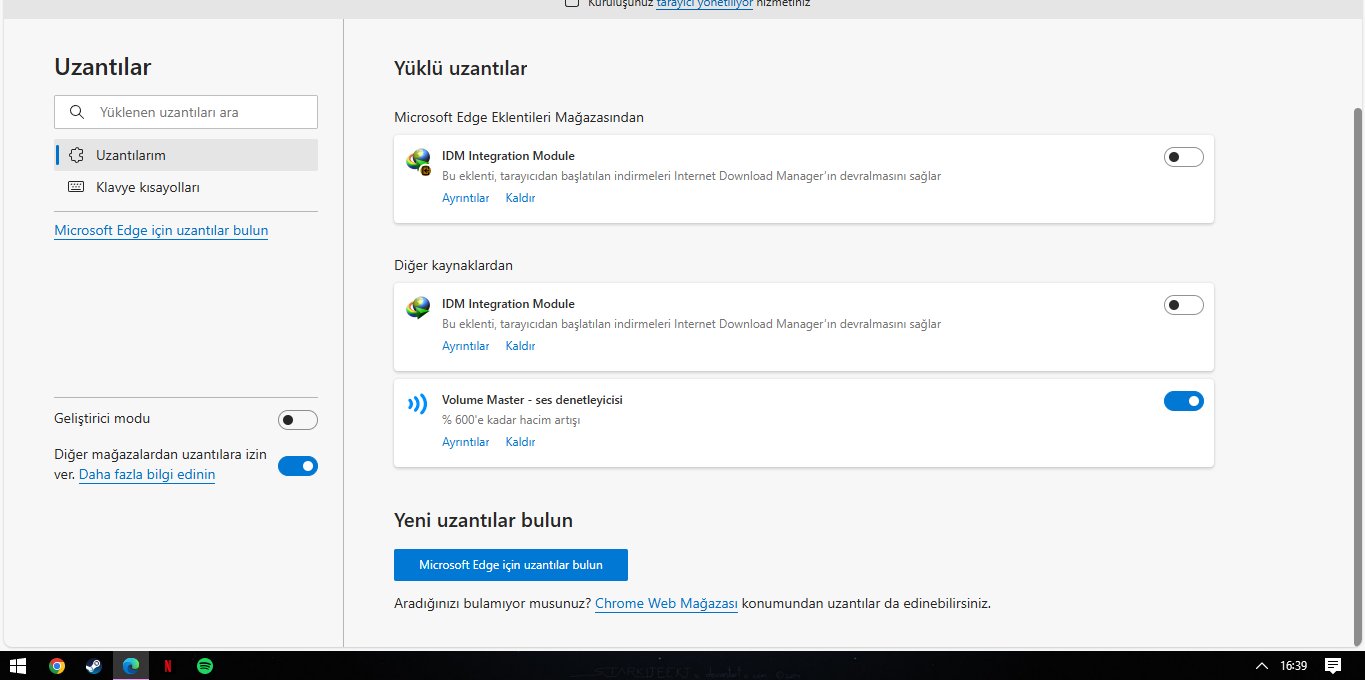This screenshot has width=1365, height=680.
Task: Click Kaldır for IDM under Diğer kaynaklardan
Action: 520,346
